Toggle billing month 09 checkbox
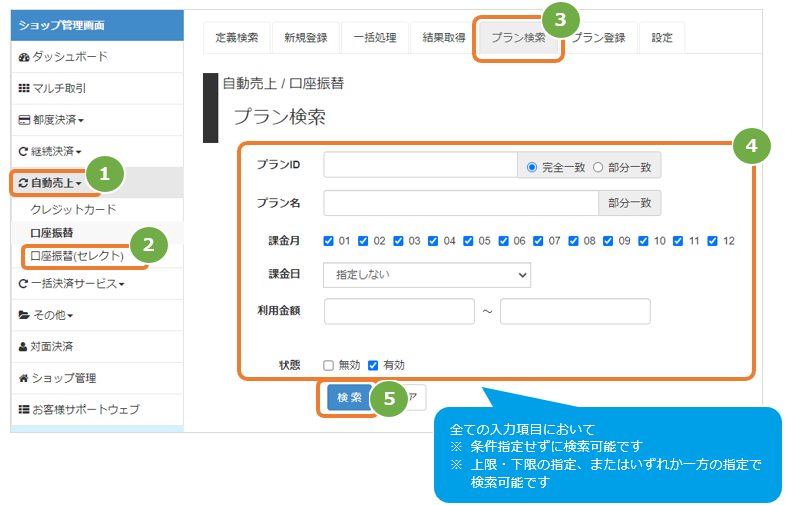The width and height of the screenshot is (785, 505). tap(608, 241)
